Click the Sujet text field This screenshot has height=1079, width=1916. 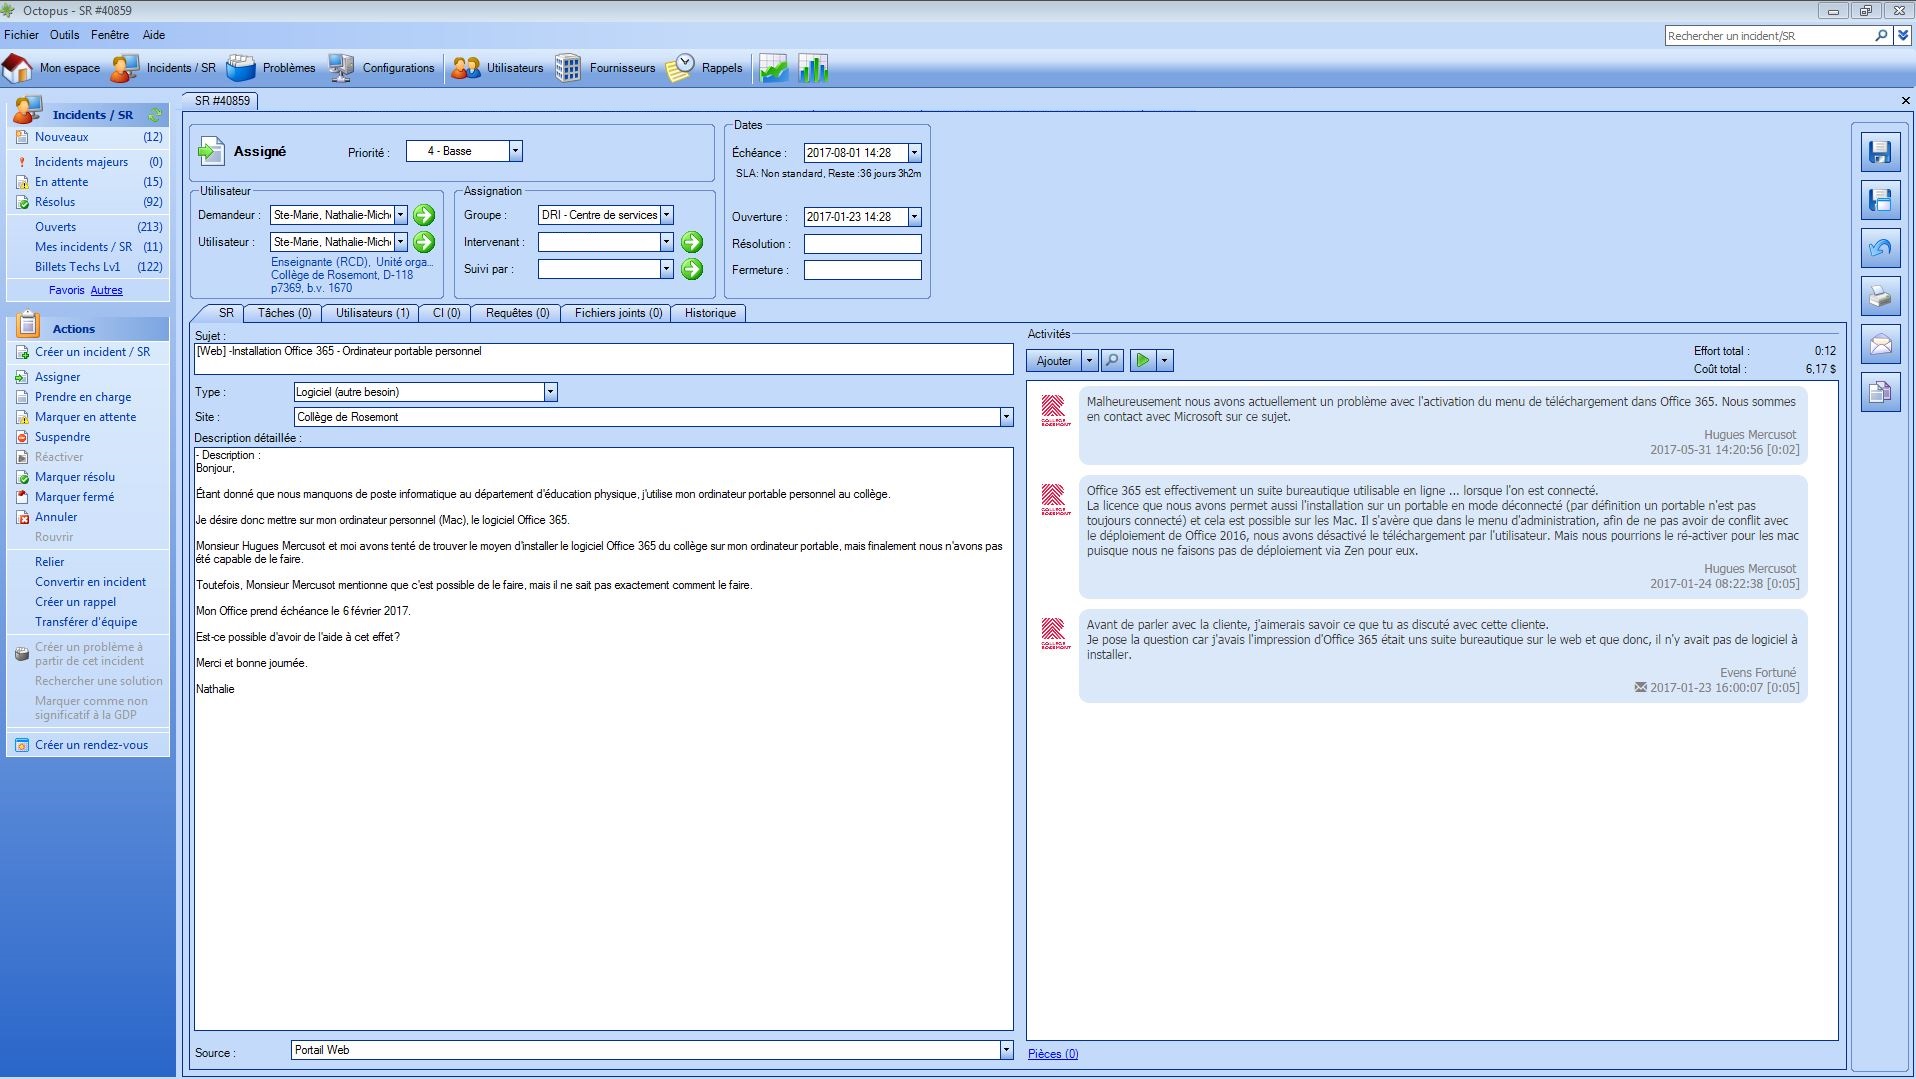(x=603, y=358)
